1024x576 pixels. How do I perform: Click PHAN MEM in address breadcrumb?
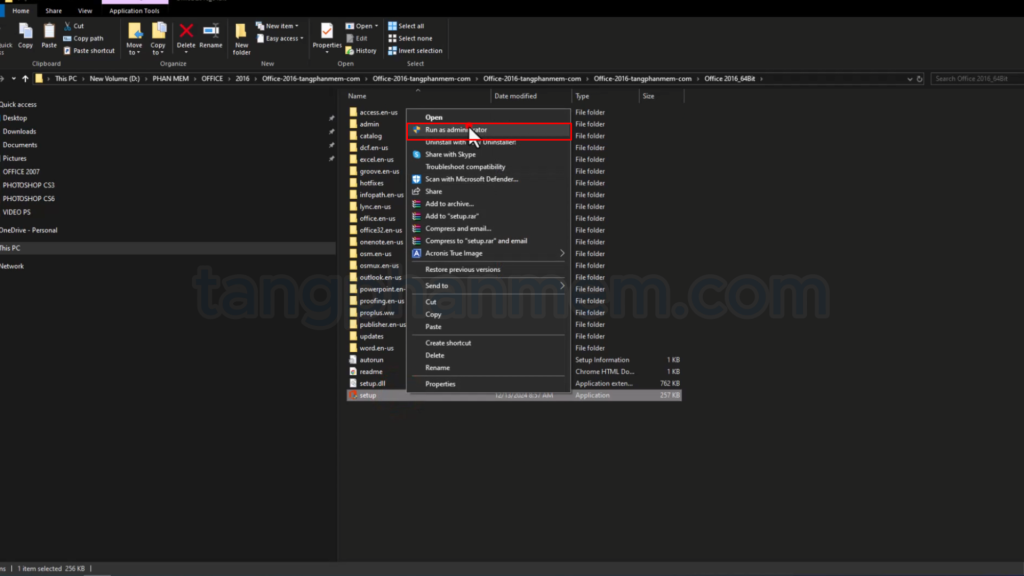click(x=170, y=78)
